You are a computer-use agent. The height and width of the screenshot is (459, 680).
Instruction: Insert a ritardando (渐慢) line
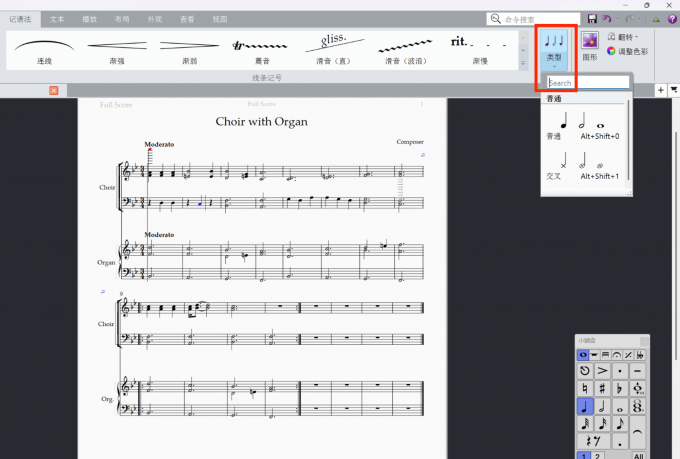tap(480, 50)
